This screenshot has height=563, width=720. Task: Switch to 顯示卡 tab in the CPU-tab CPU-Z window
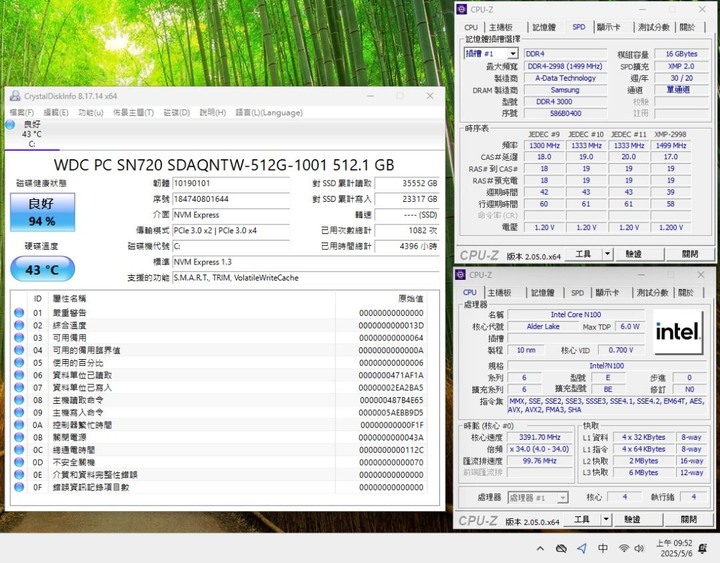[607, 293]
